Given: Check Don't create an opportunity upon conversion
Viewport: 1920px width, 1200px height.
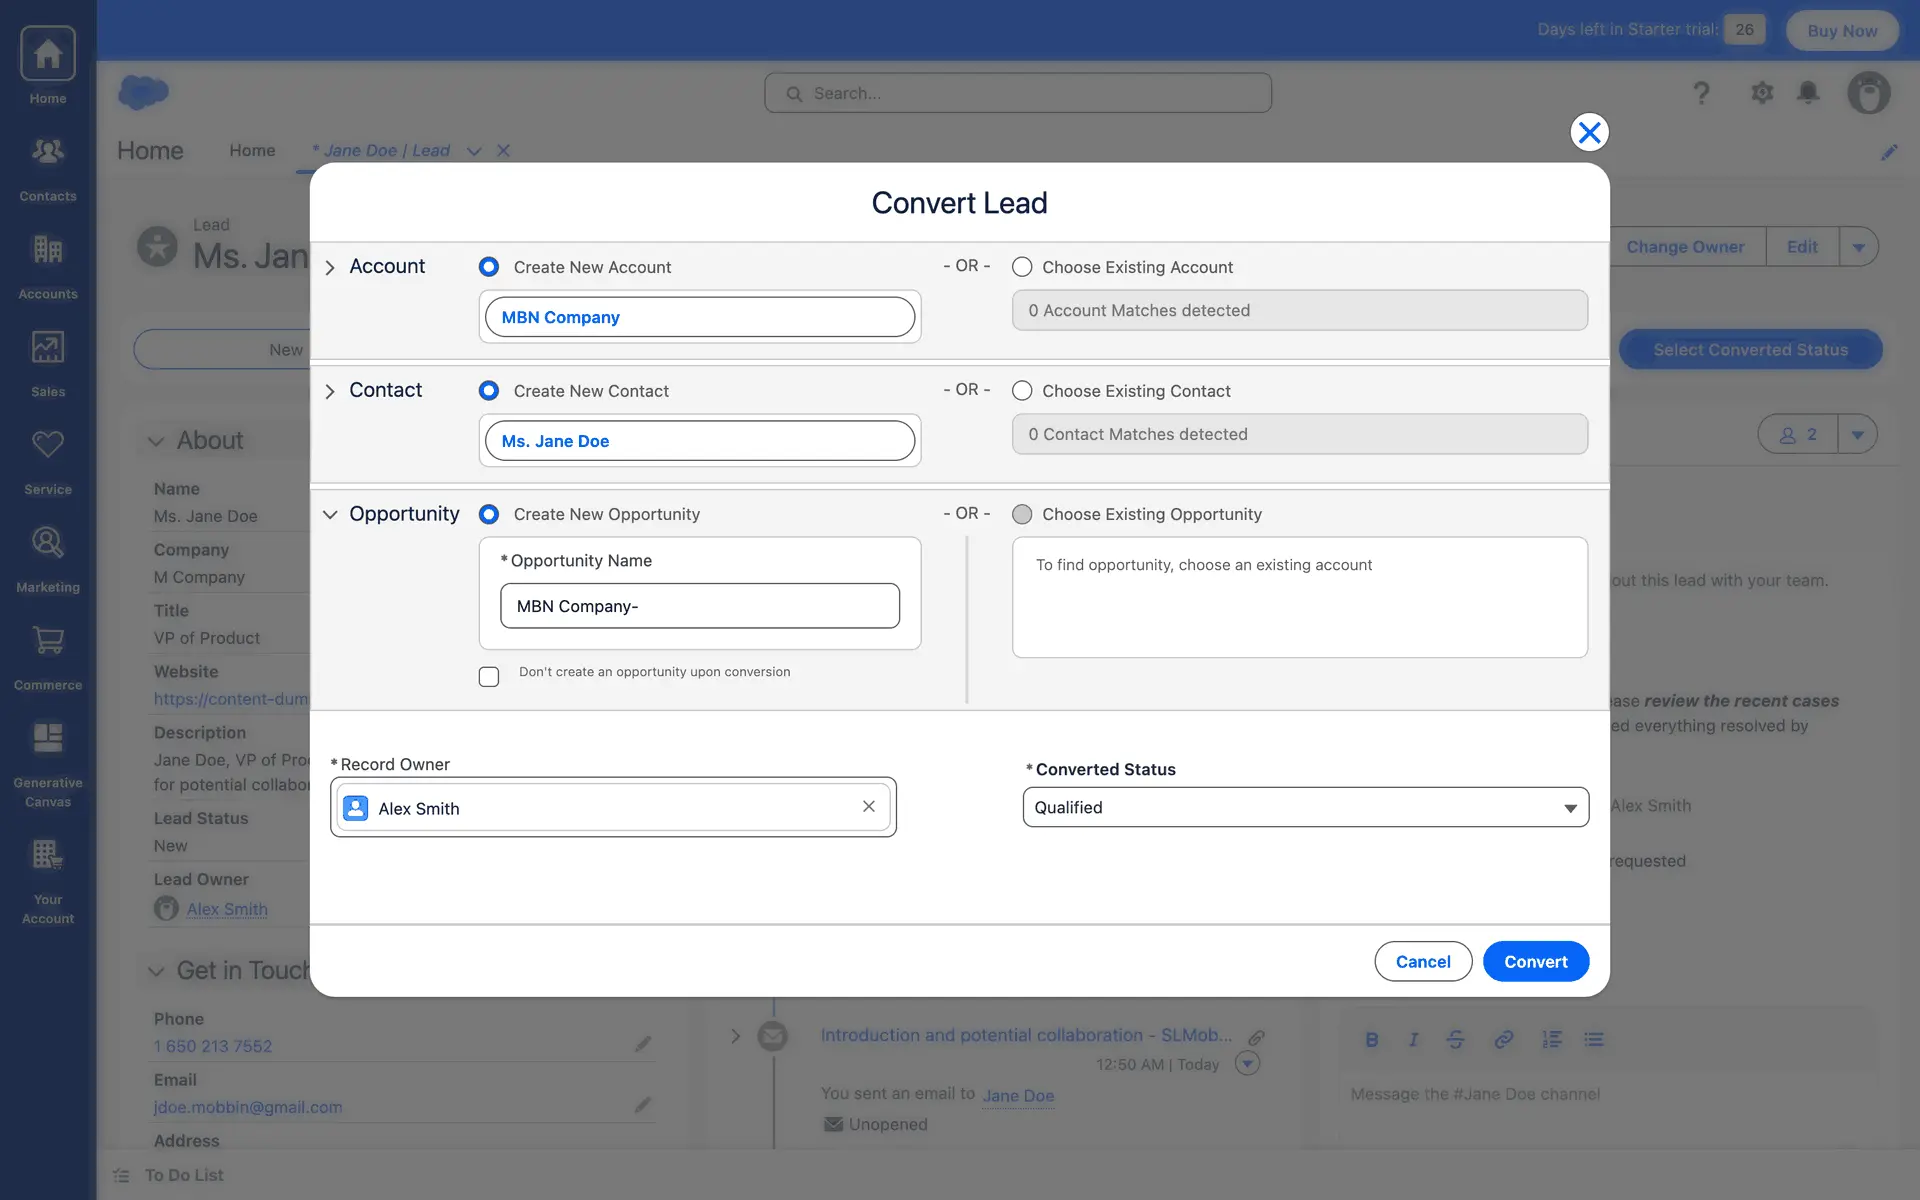Looking at the screenshot, I should click(489, 677).
